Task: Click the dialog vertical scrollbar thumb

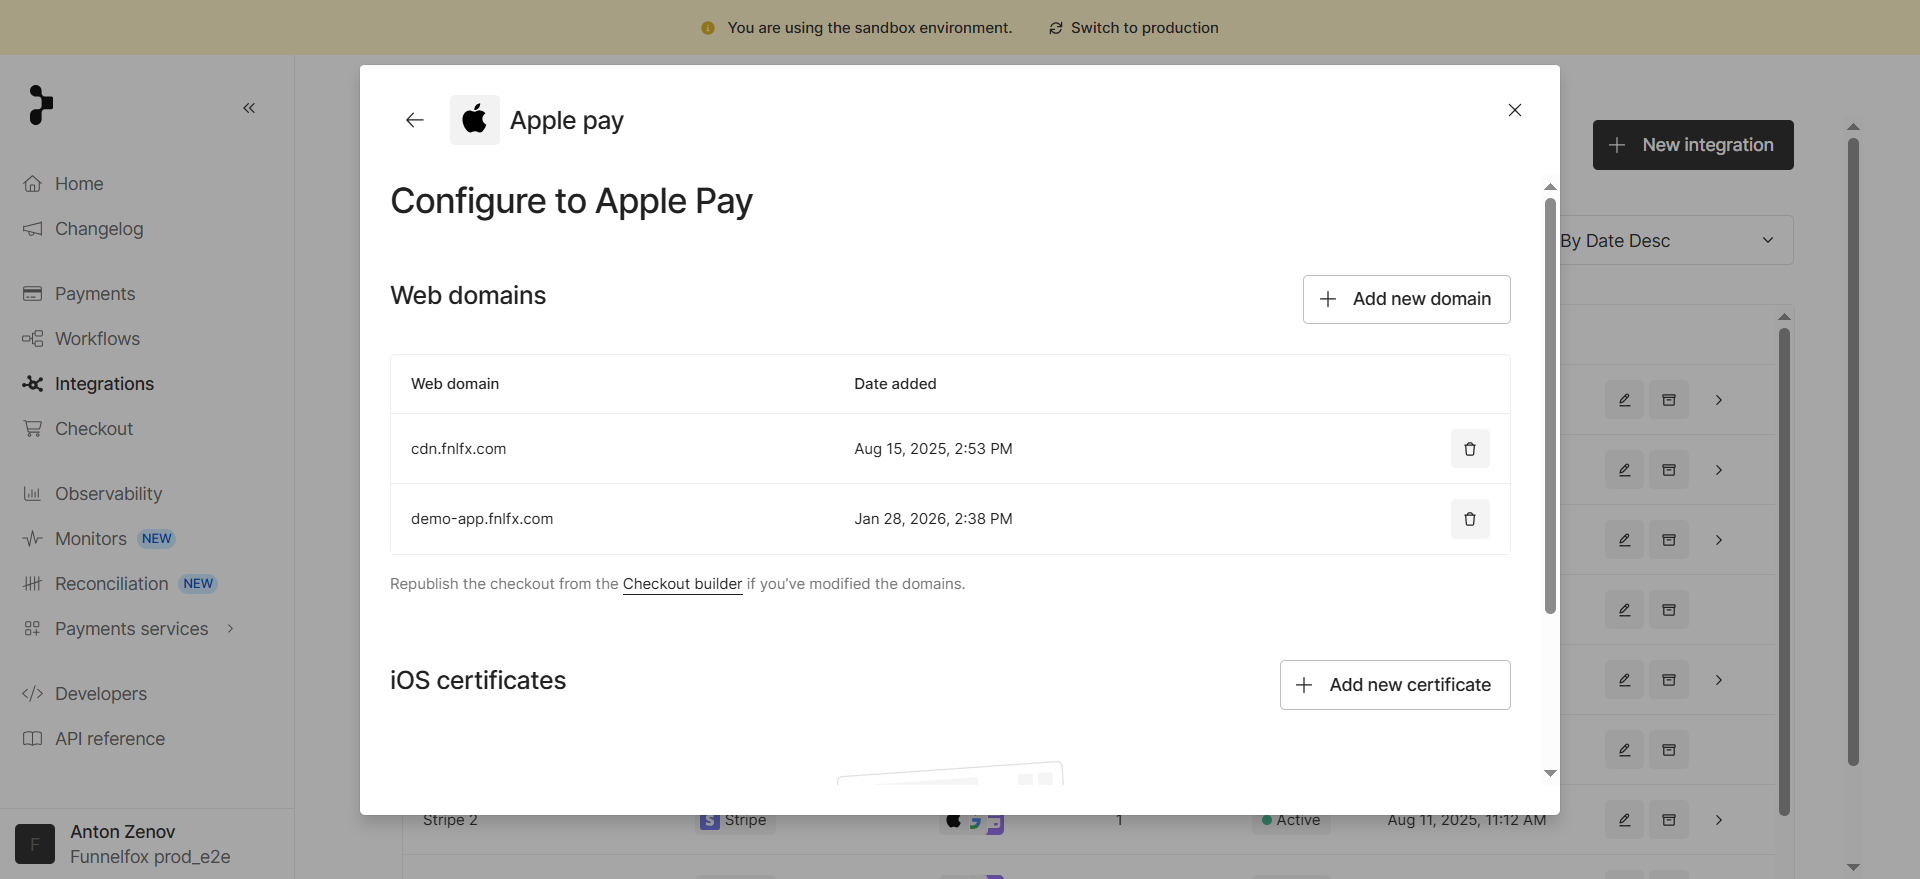Action: pos(1550,405)
